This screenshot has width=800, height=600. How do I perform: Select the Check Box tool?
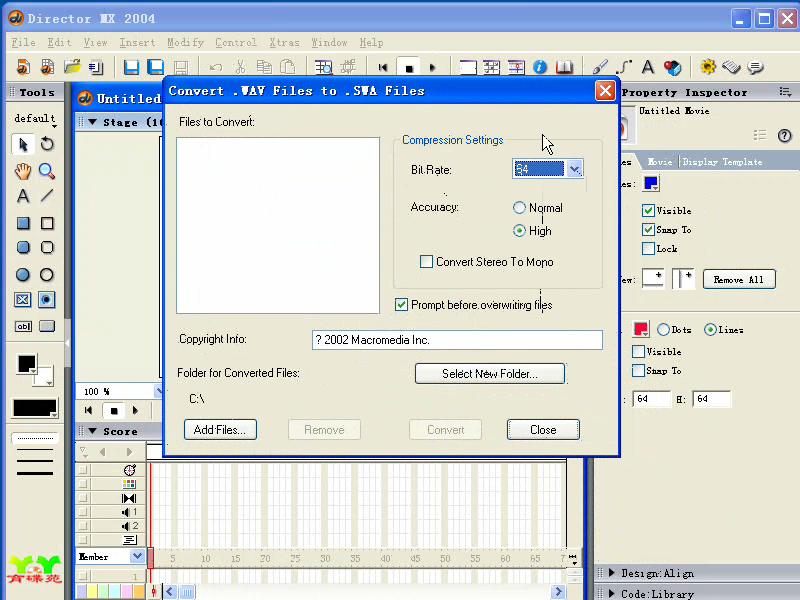[23, 299]
